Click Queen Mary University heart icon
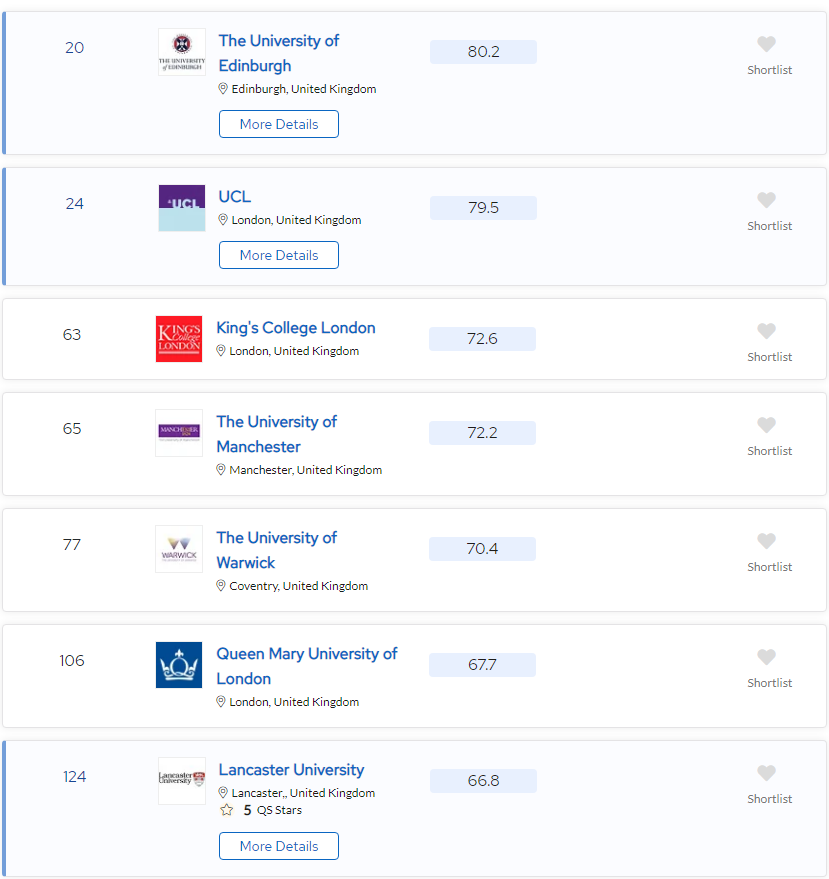The width and height of the screenshot is (829, 879). (x=766, y=658)
